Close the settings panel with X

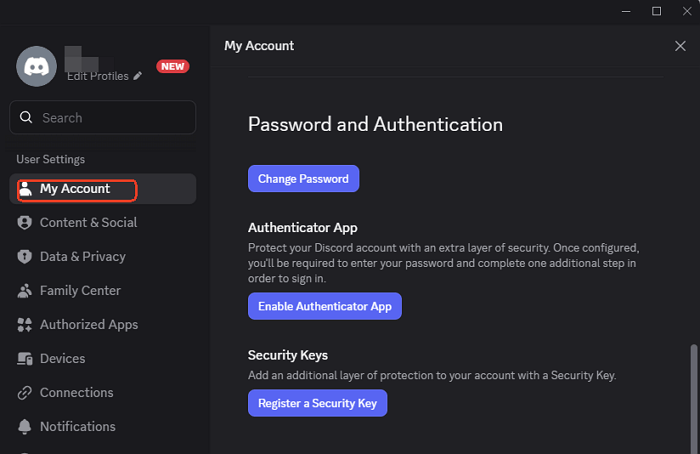(680, 46)
